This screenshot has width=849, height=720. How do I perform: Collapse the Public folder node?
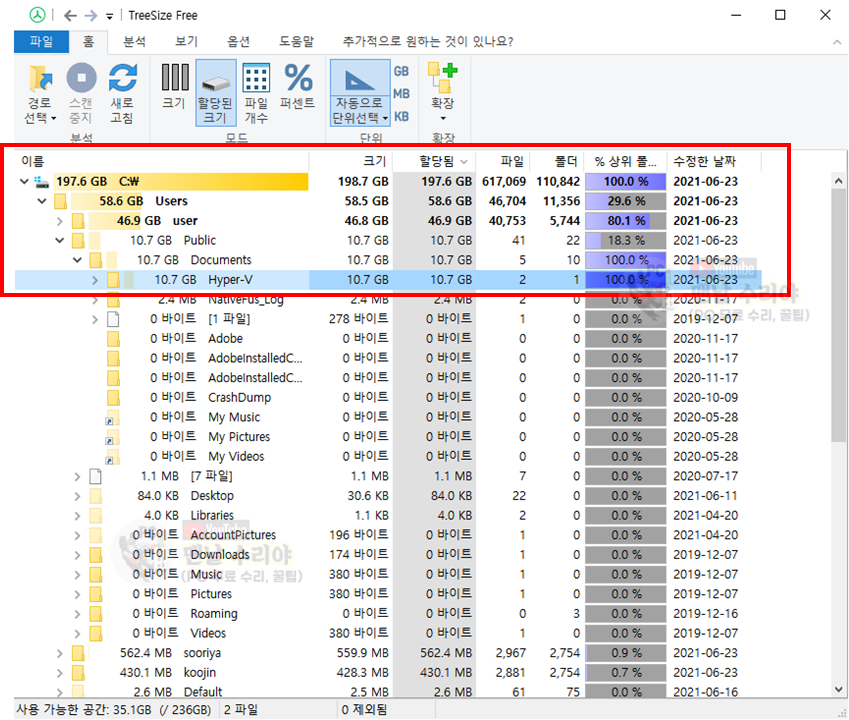point(60,240)
